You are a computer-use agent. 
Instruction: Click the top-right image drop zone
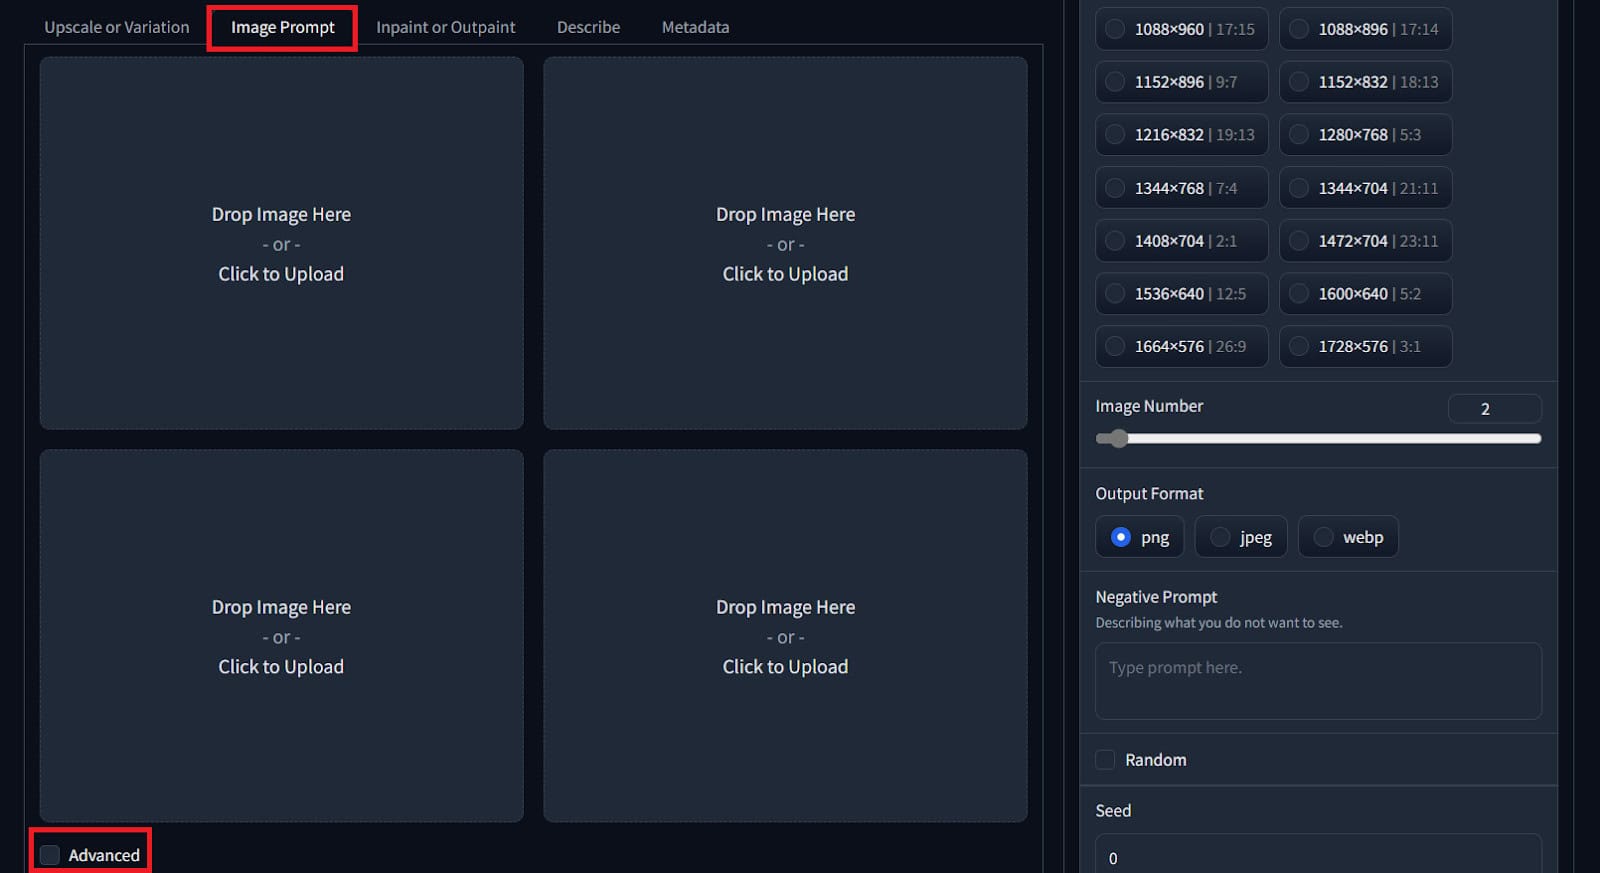785,243
